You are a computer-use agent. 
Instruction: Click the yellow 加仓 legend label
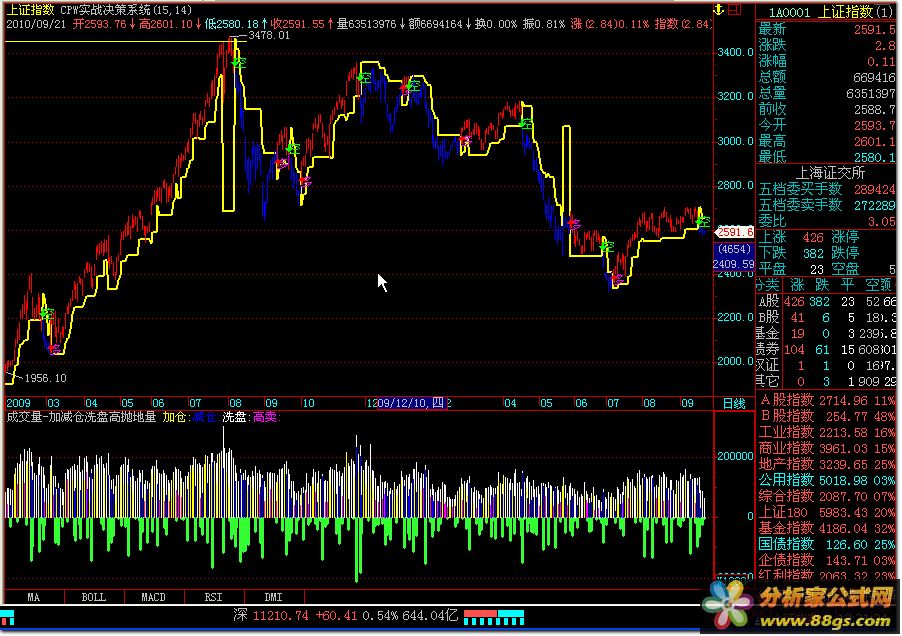click(175, 417)
